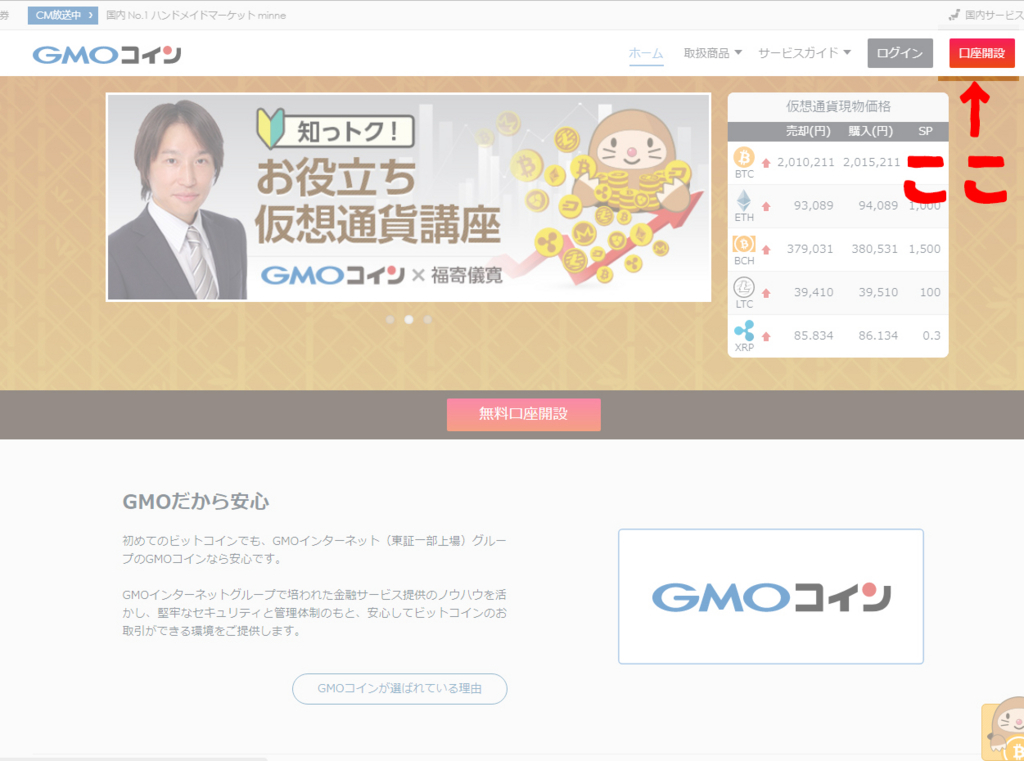The height and width of the screenshot is (761, 1024).
Task: Click the 売却(円) column header
Action: pos(808,131)
